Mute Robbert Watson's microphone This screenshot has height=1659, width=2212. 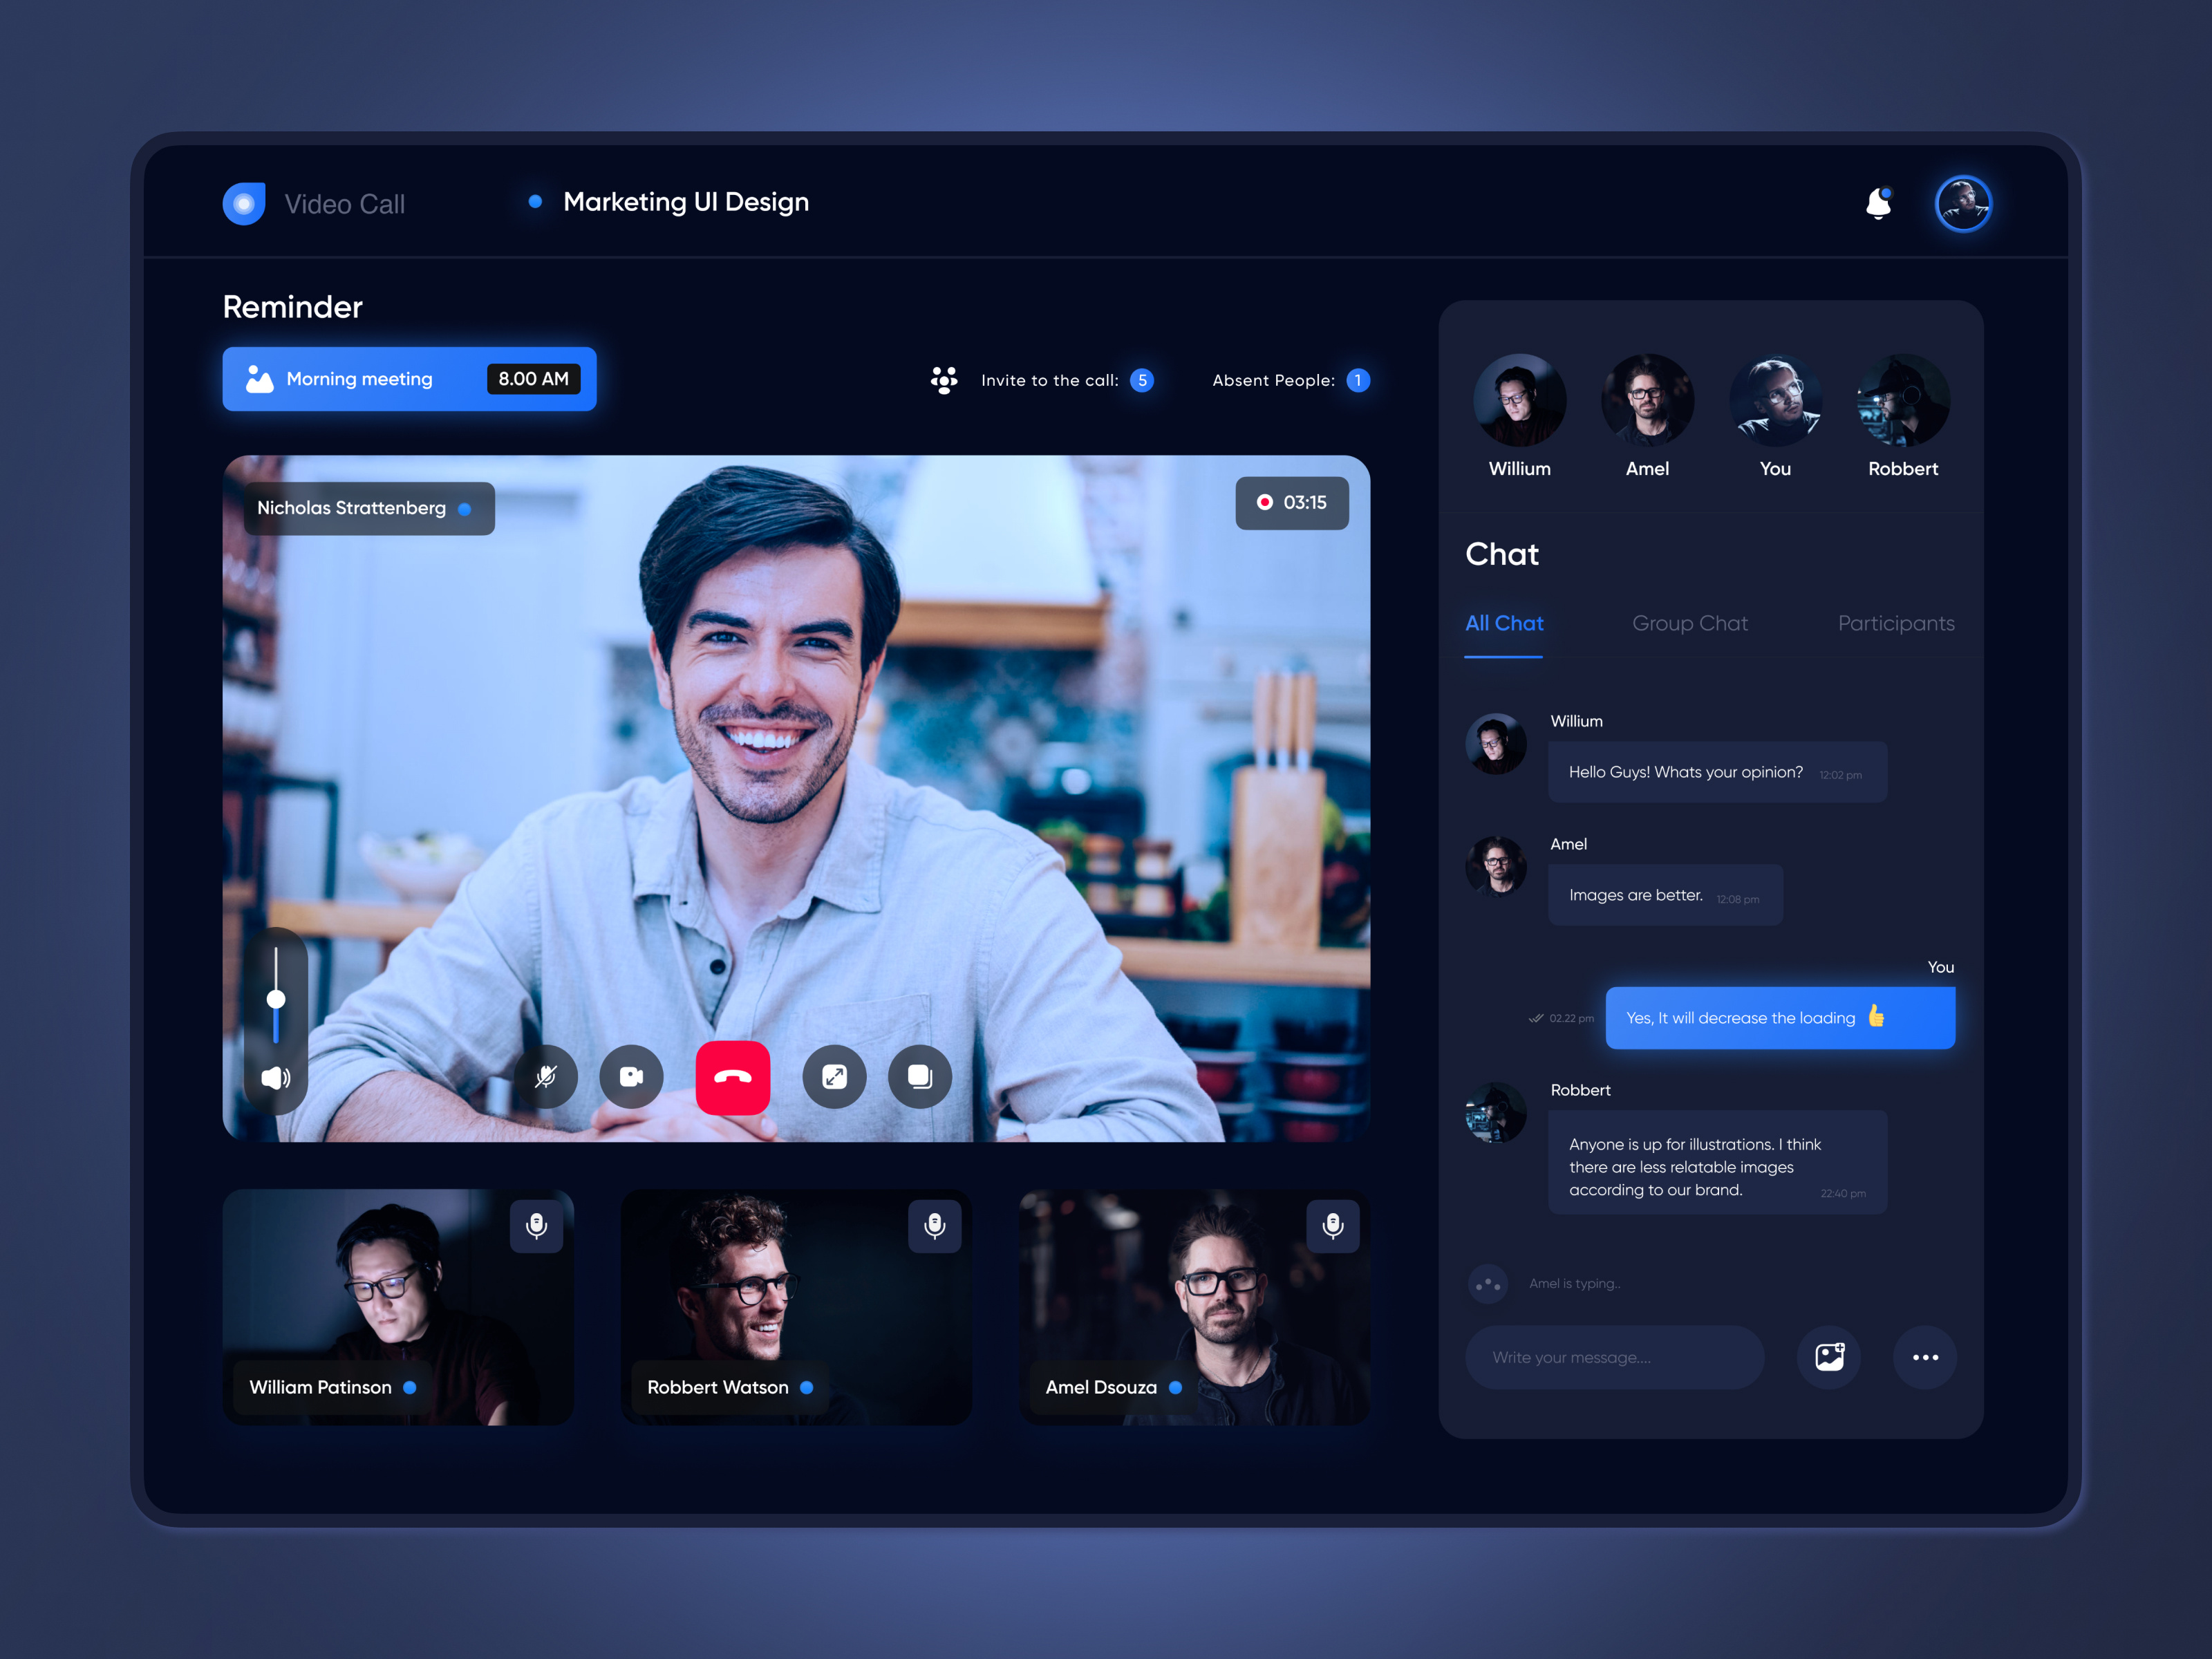click(x=935, y=1227)
